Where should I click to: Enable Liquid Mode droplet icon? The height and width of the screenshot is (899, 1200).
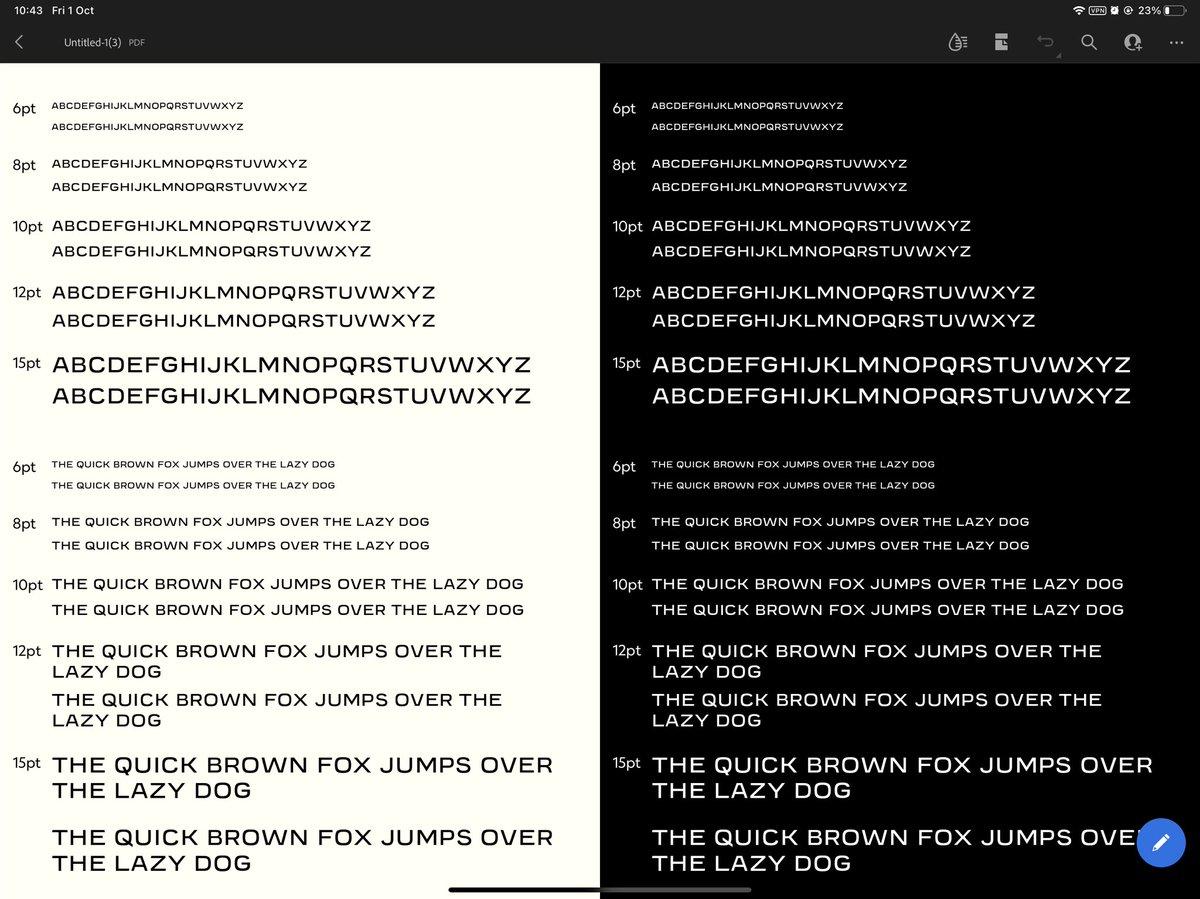point(957,42)
